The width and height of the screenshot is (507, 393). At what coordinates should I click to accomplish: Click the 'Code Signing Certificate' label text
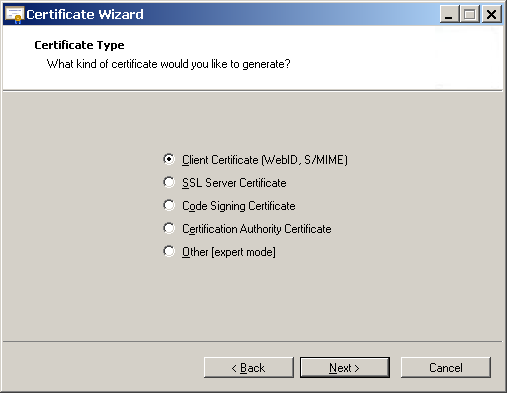point(239,206)
